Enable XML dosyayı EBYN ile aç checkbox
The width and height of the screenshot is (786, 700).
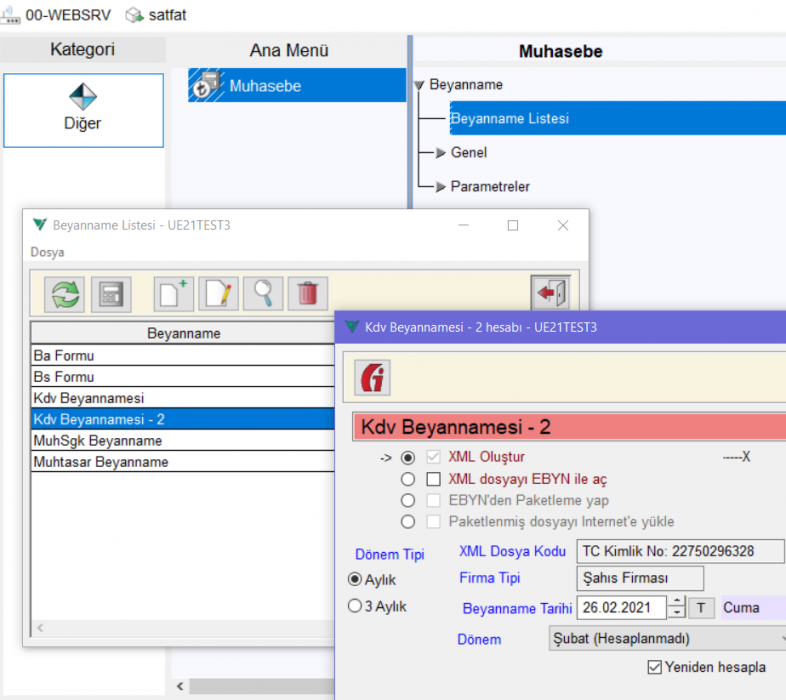[x=433, y=479]
